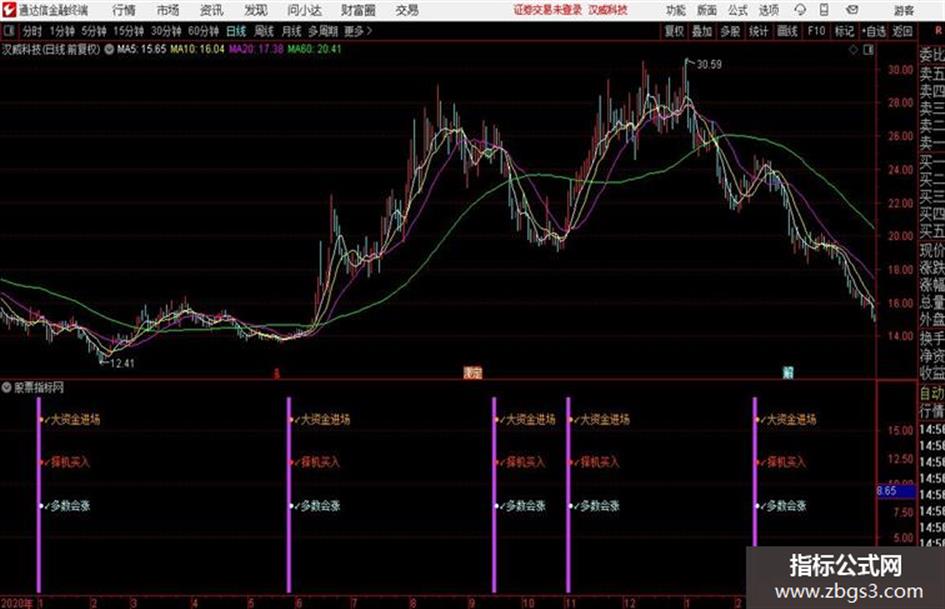Open the F10 company info button
The image size is (945, 609).
coord(816,31)
